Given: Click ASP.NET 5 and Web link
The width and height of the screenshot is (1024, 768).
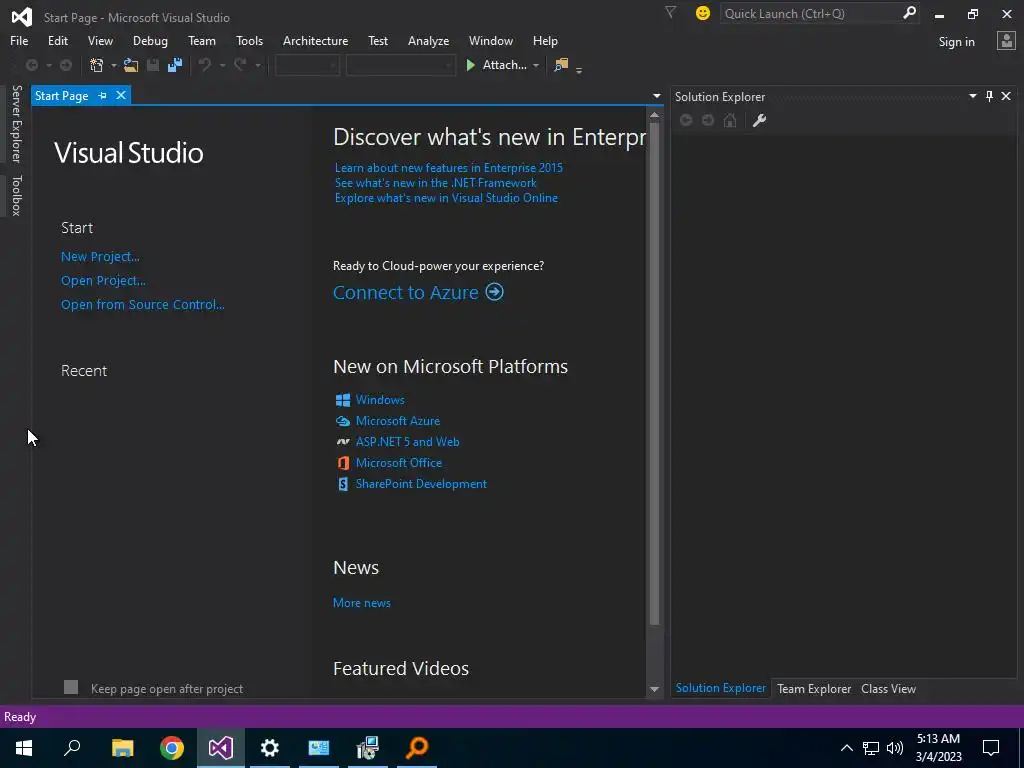Looking at the screenshot, I should [x=408, y=442].
